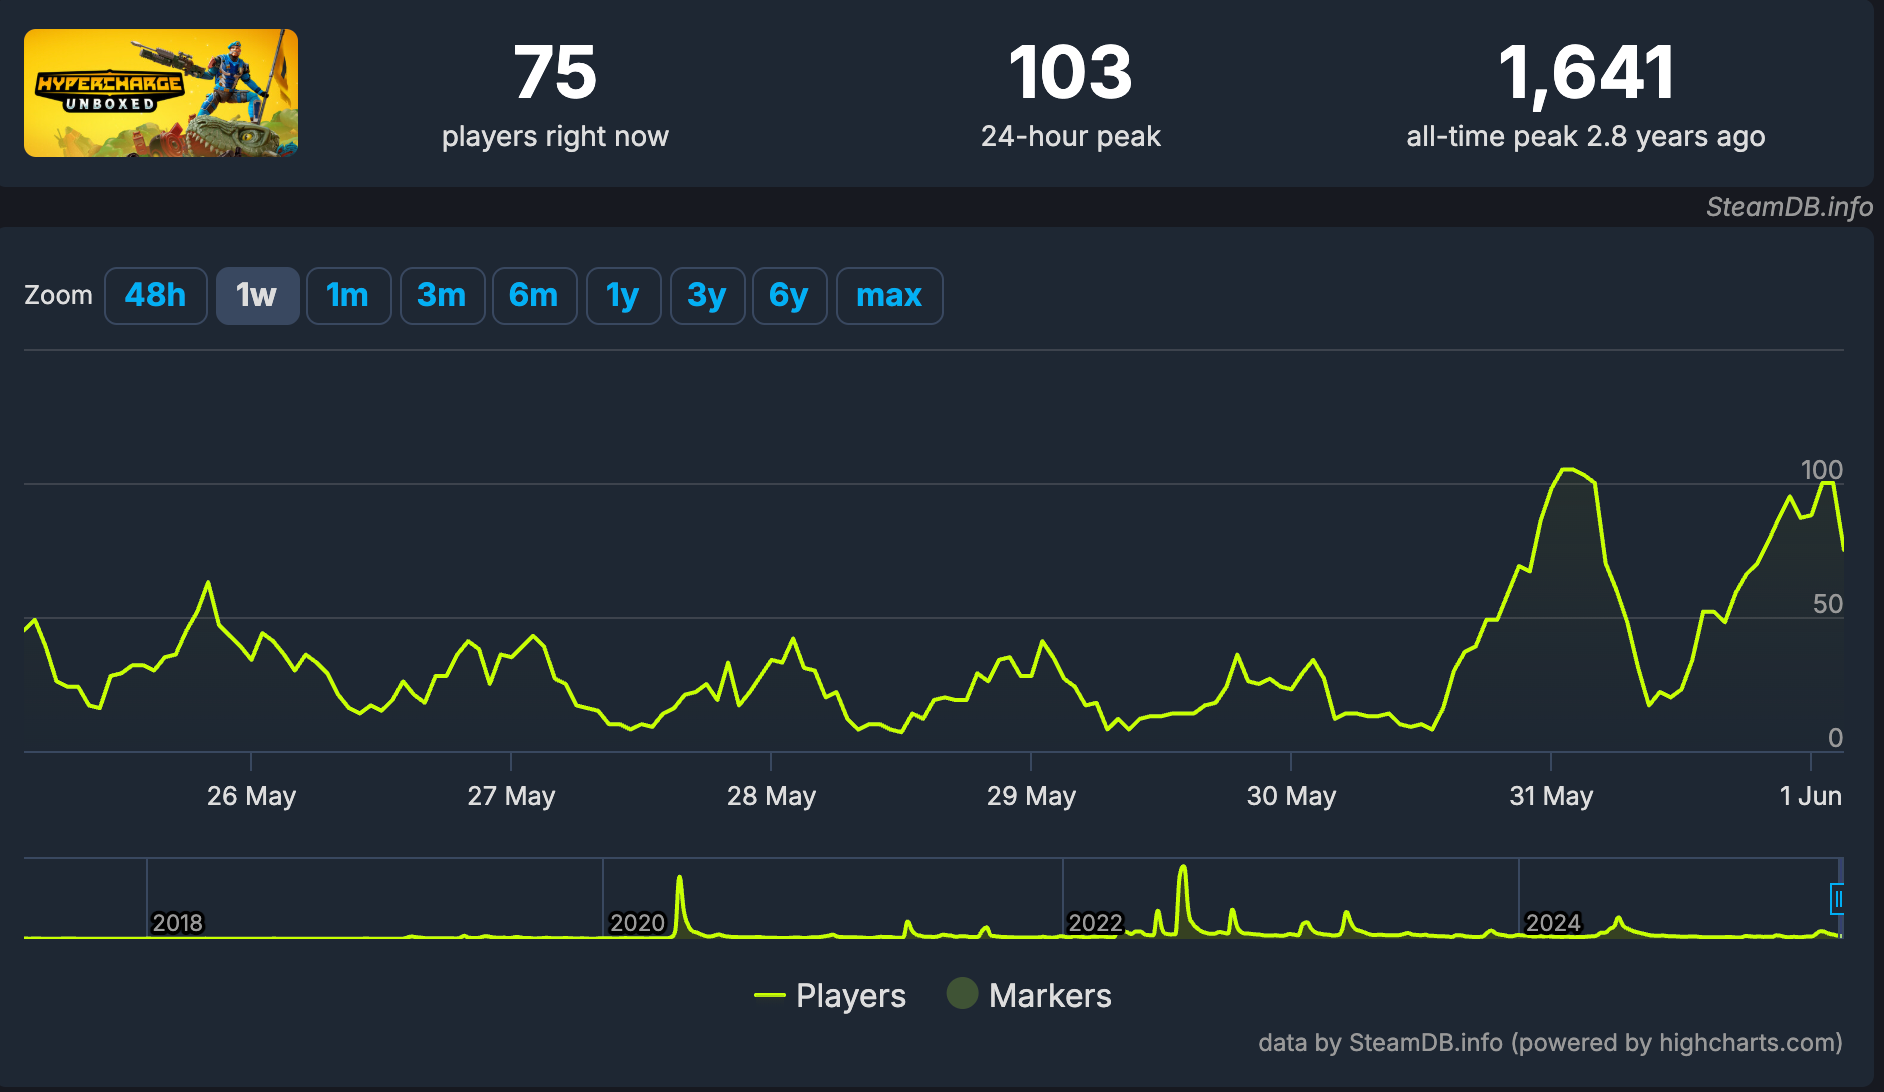
Task: Click the 2024 label in navigator
Action: [x=1552, y=923]
